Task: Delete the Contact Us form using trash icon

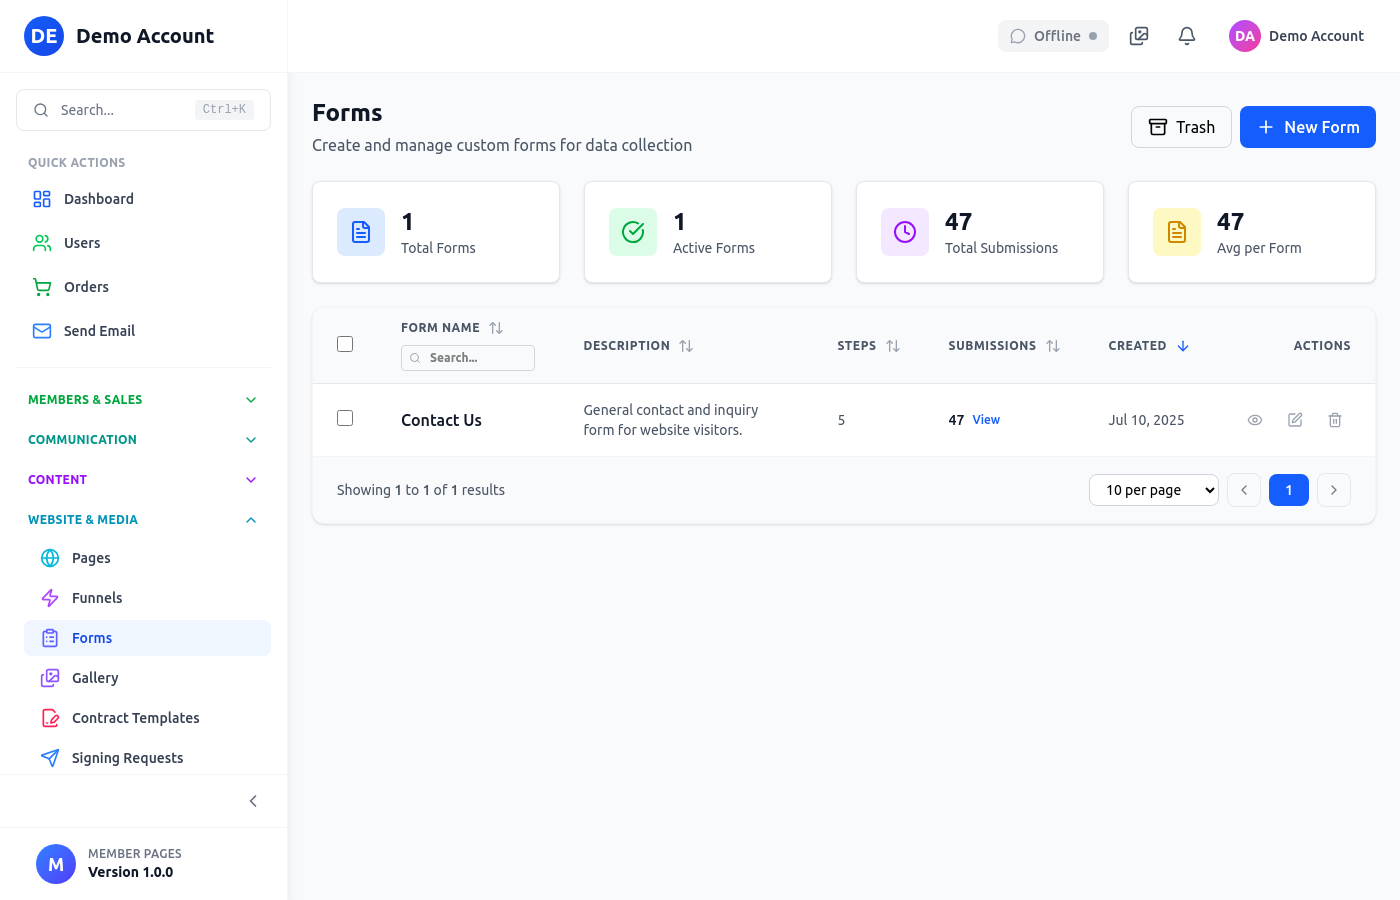Action: (1334, 419)
